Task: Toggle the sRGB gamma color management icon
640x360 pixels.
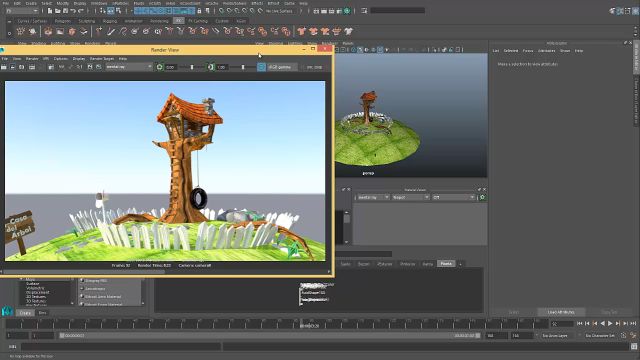Action: (x=261, y=67)
